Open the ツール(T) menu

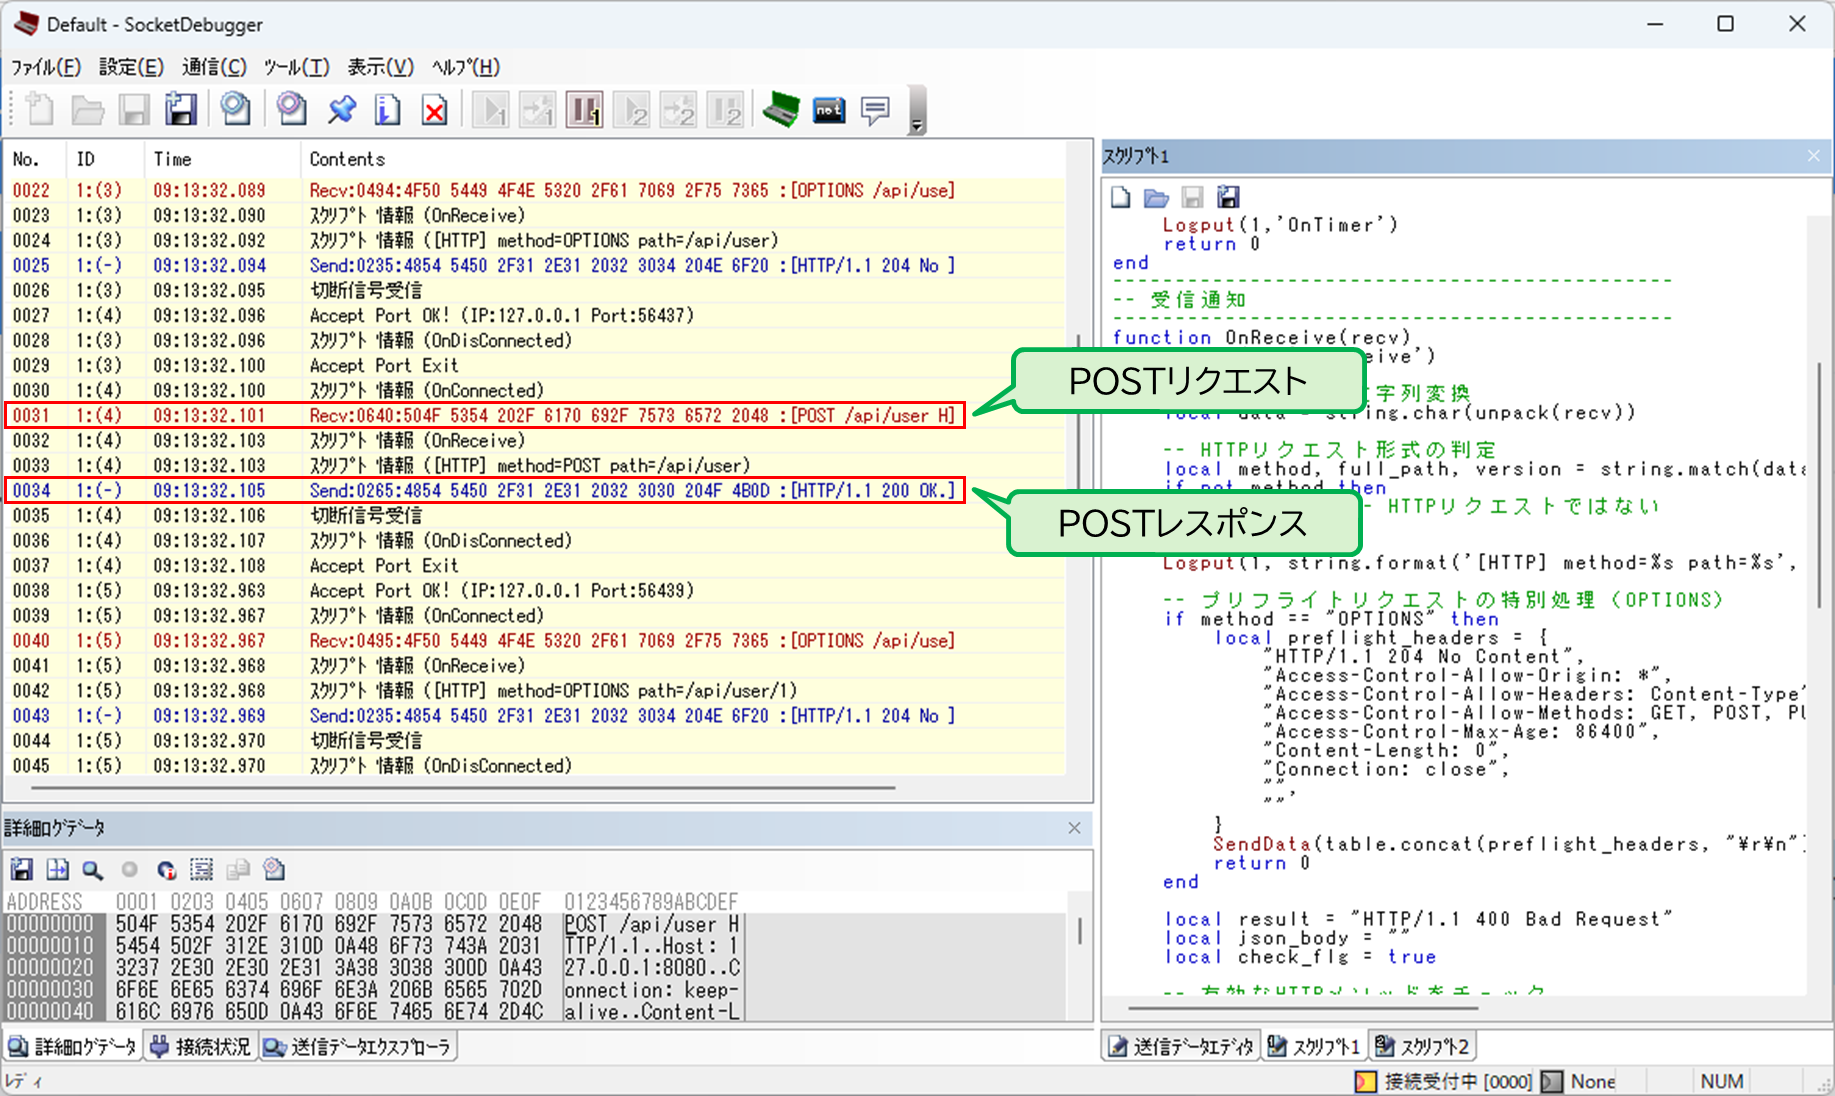coord(296,67)
